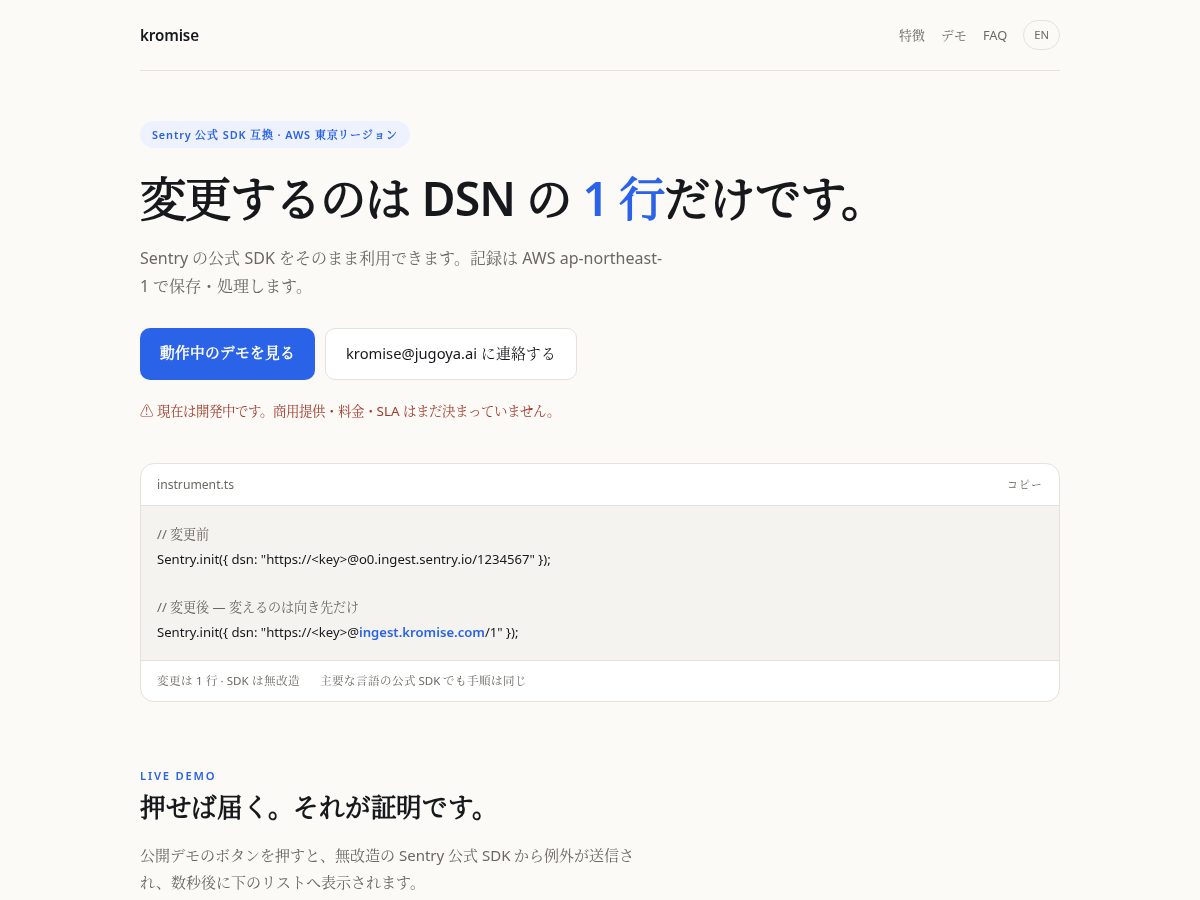Go to the デモ nav section
Image resolution: width=1200 pixels, height=900 pixels.
tap(954, 35)
